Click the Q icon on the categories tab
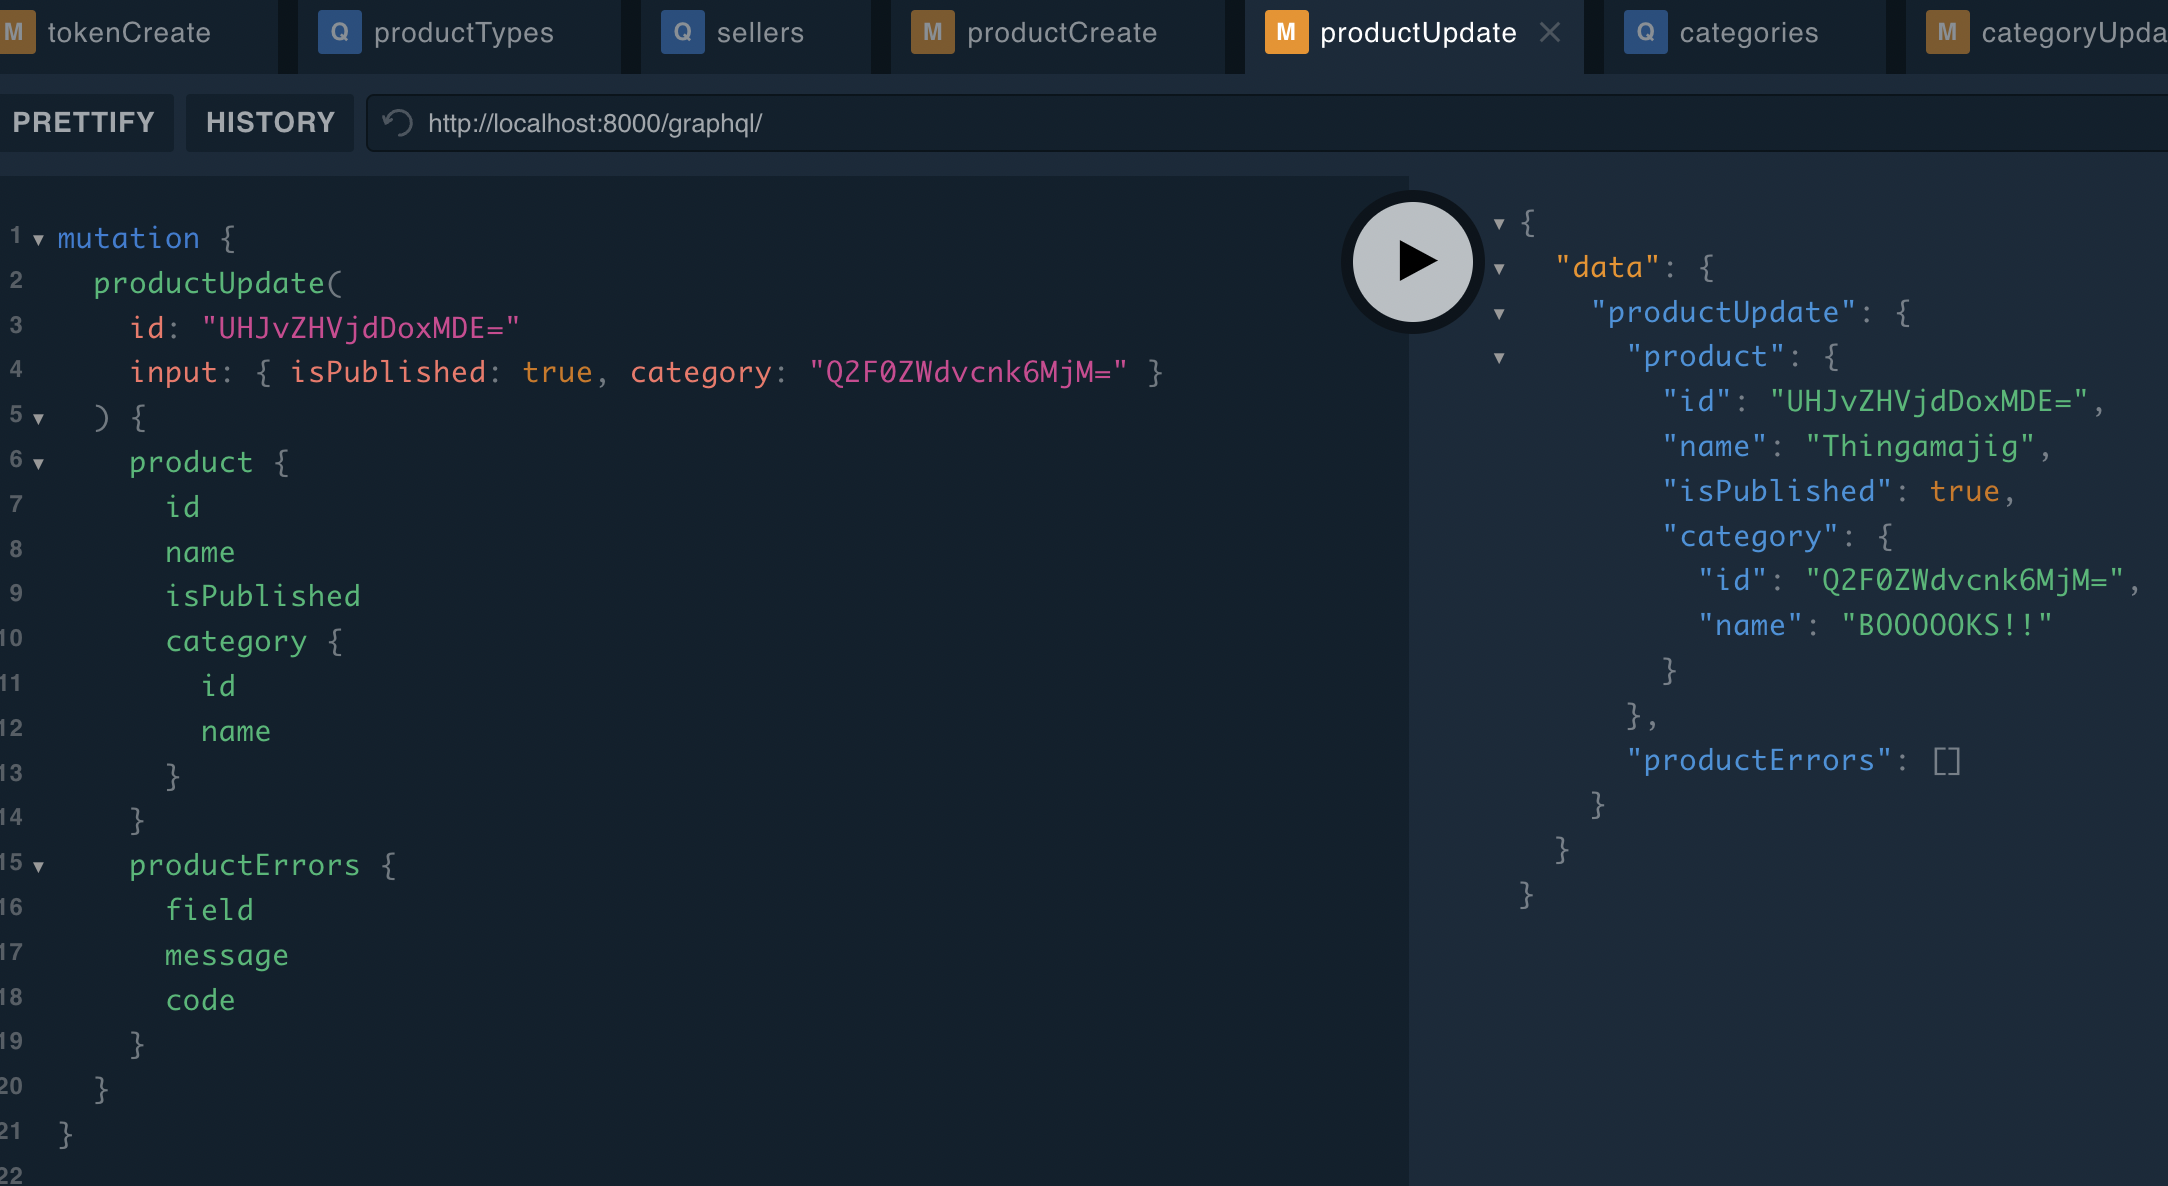The image size is (2168, 1186). point(1645,33)
